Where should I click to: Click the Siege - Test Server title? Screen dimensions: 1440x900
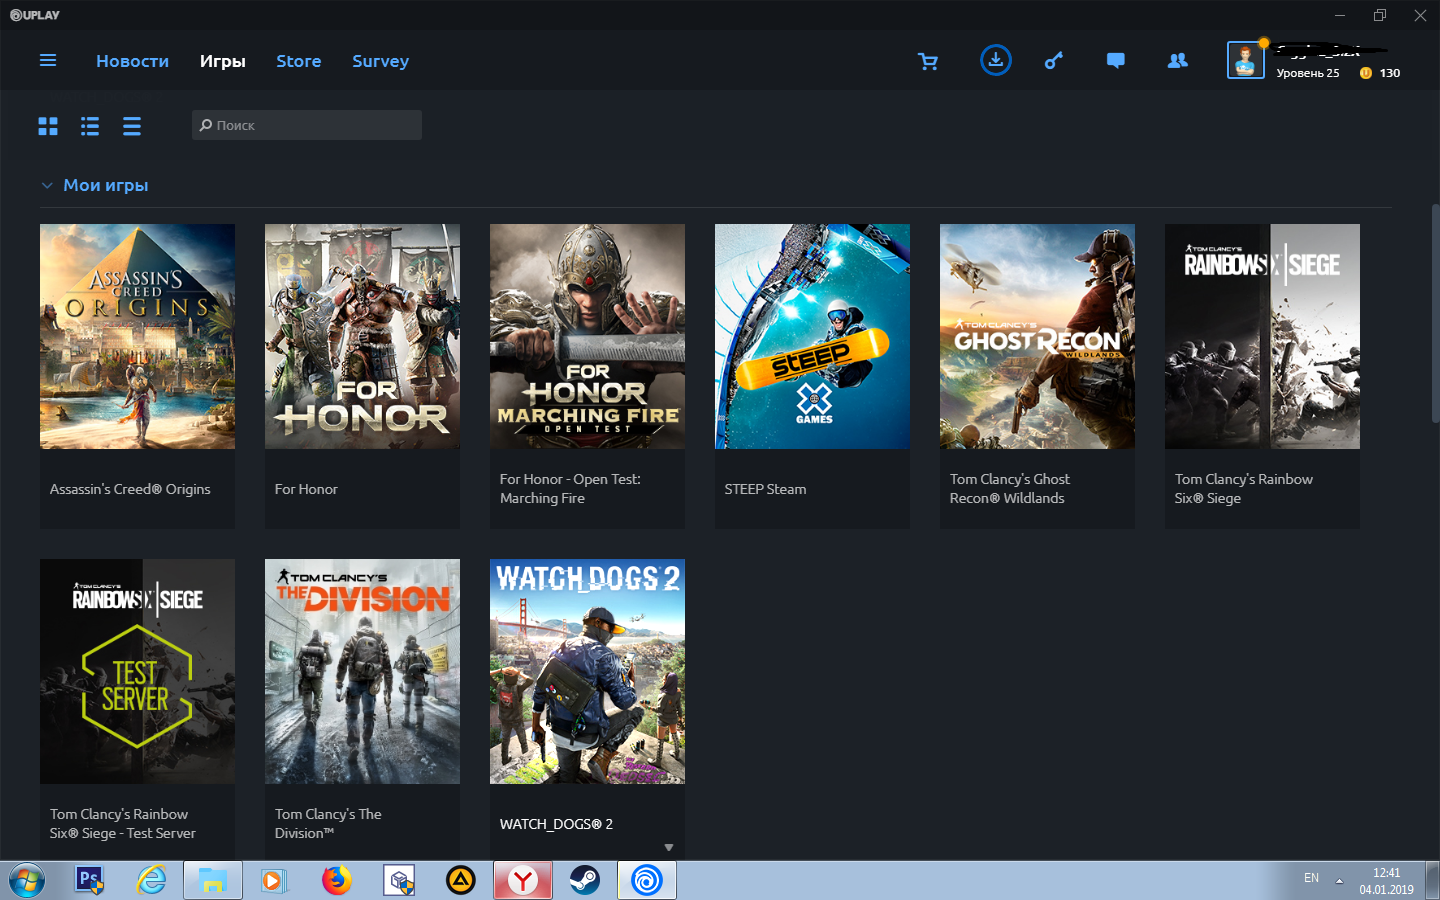coord(122,824)
